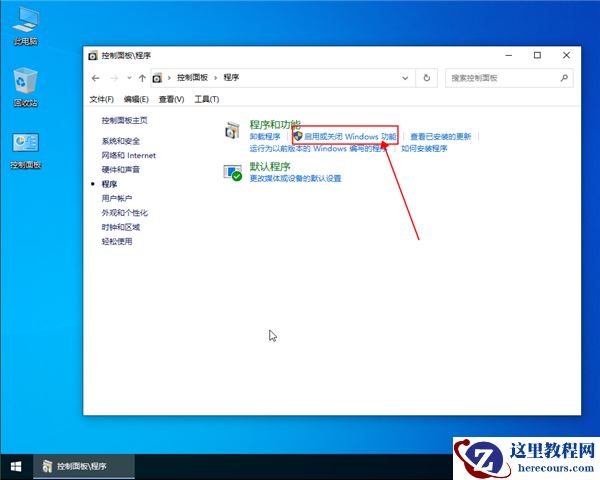Open the Control Panel desktop shortcut
600x480 pixels.
click(x=25, y=150)
